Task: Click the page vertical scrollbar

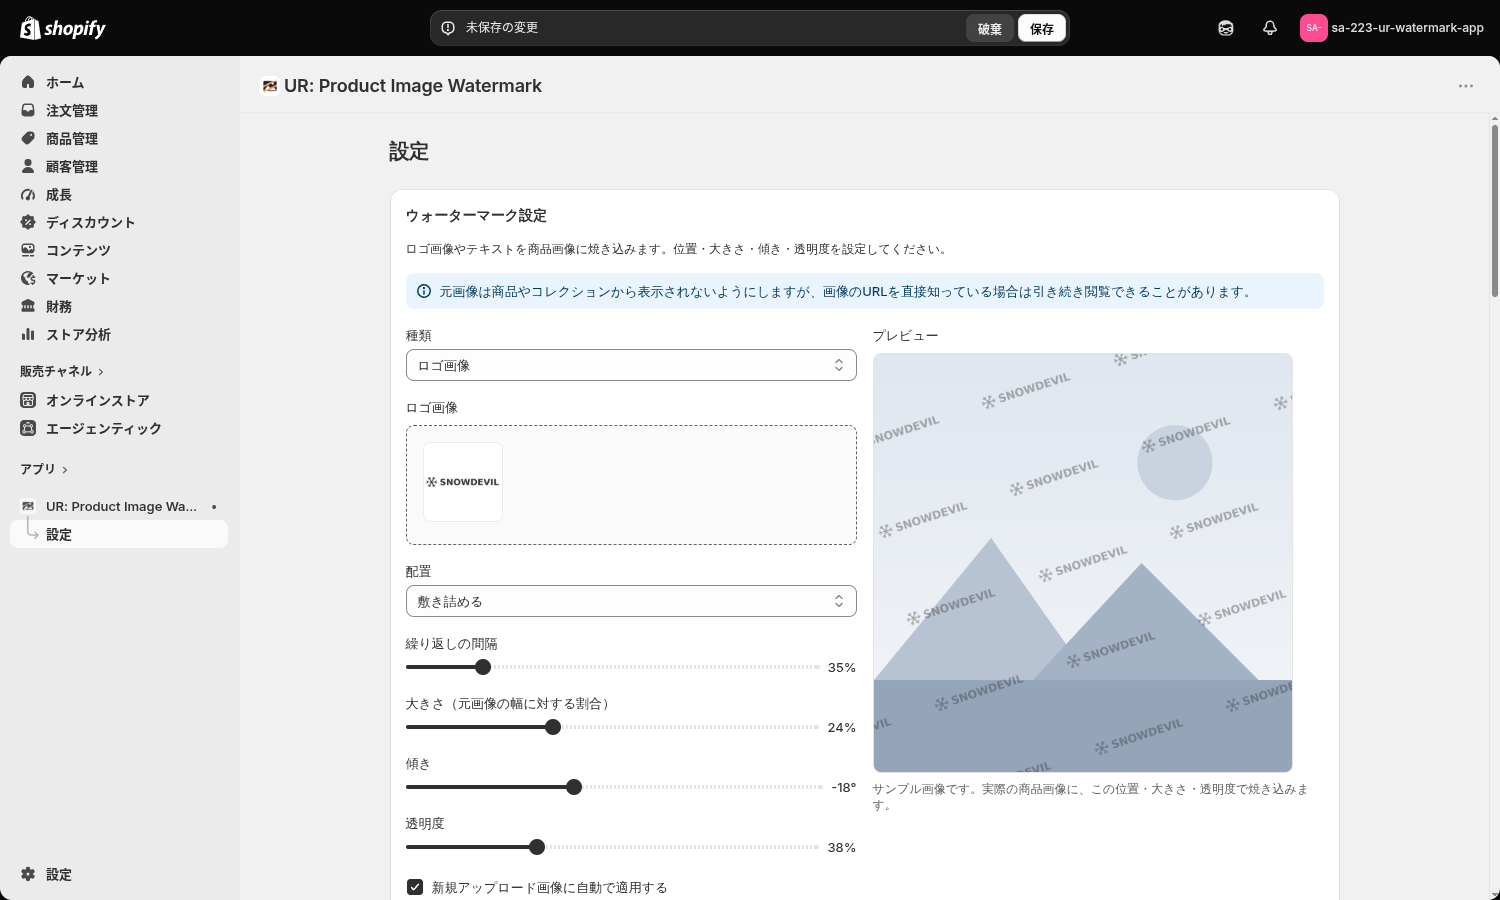Action: (x=1495, y=210)
